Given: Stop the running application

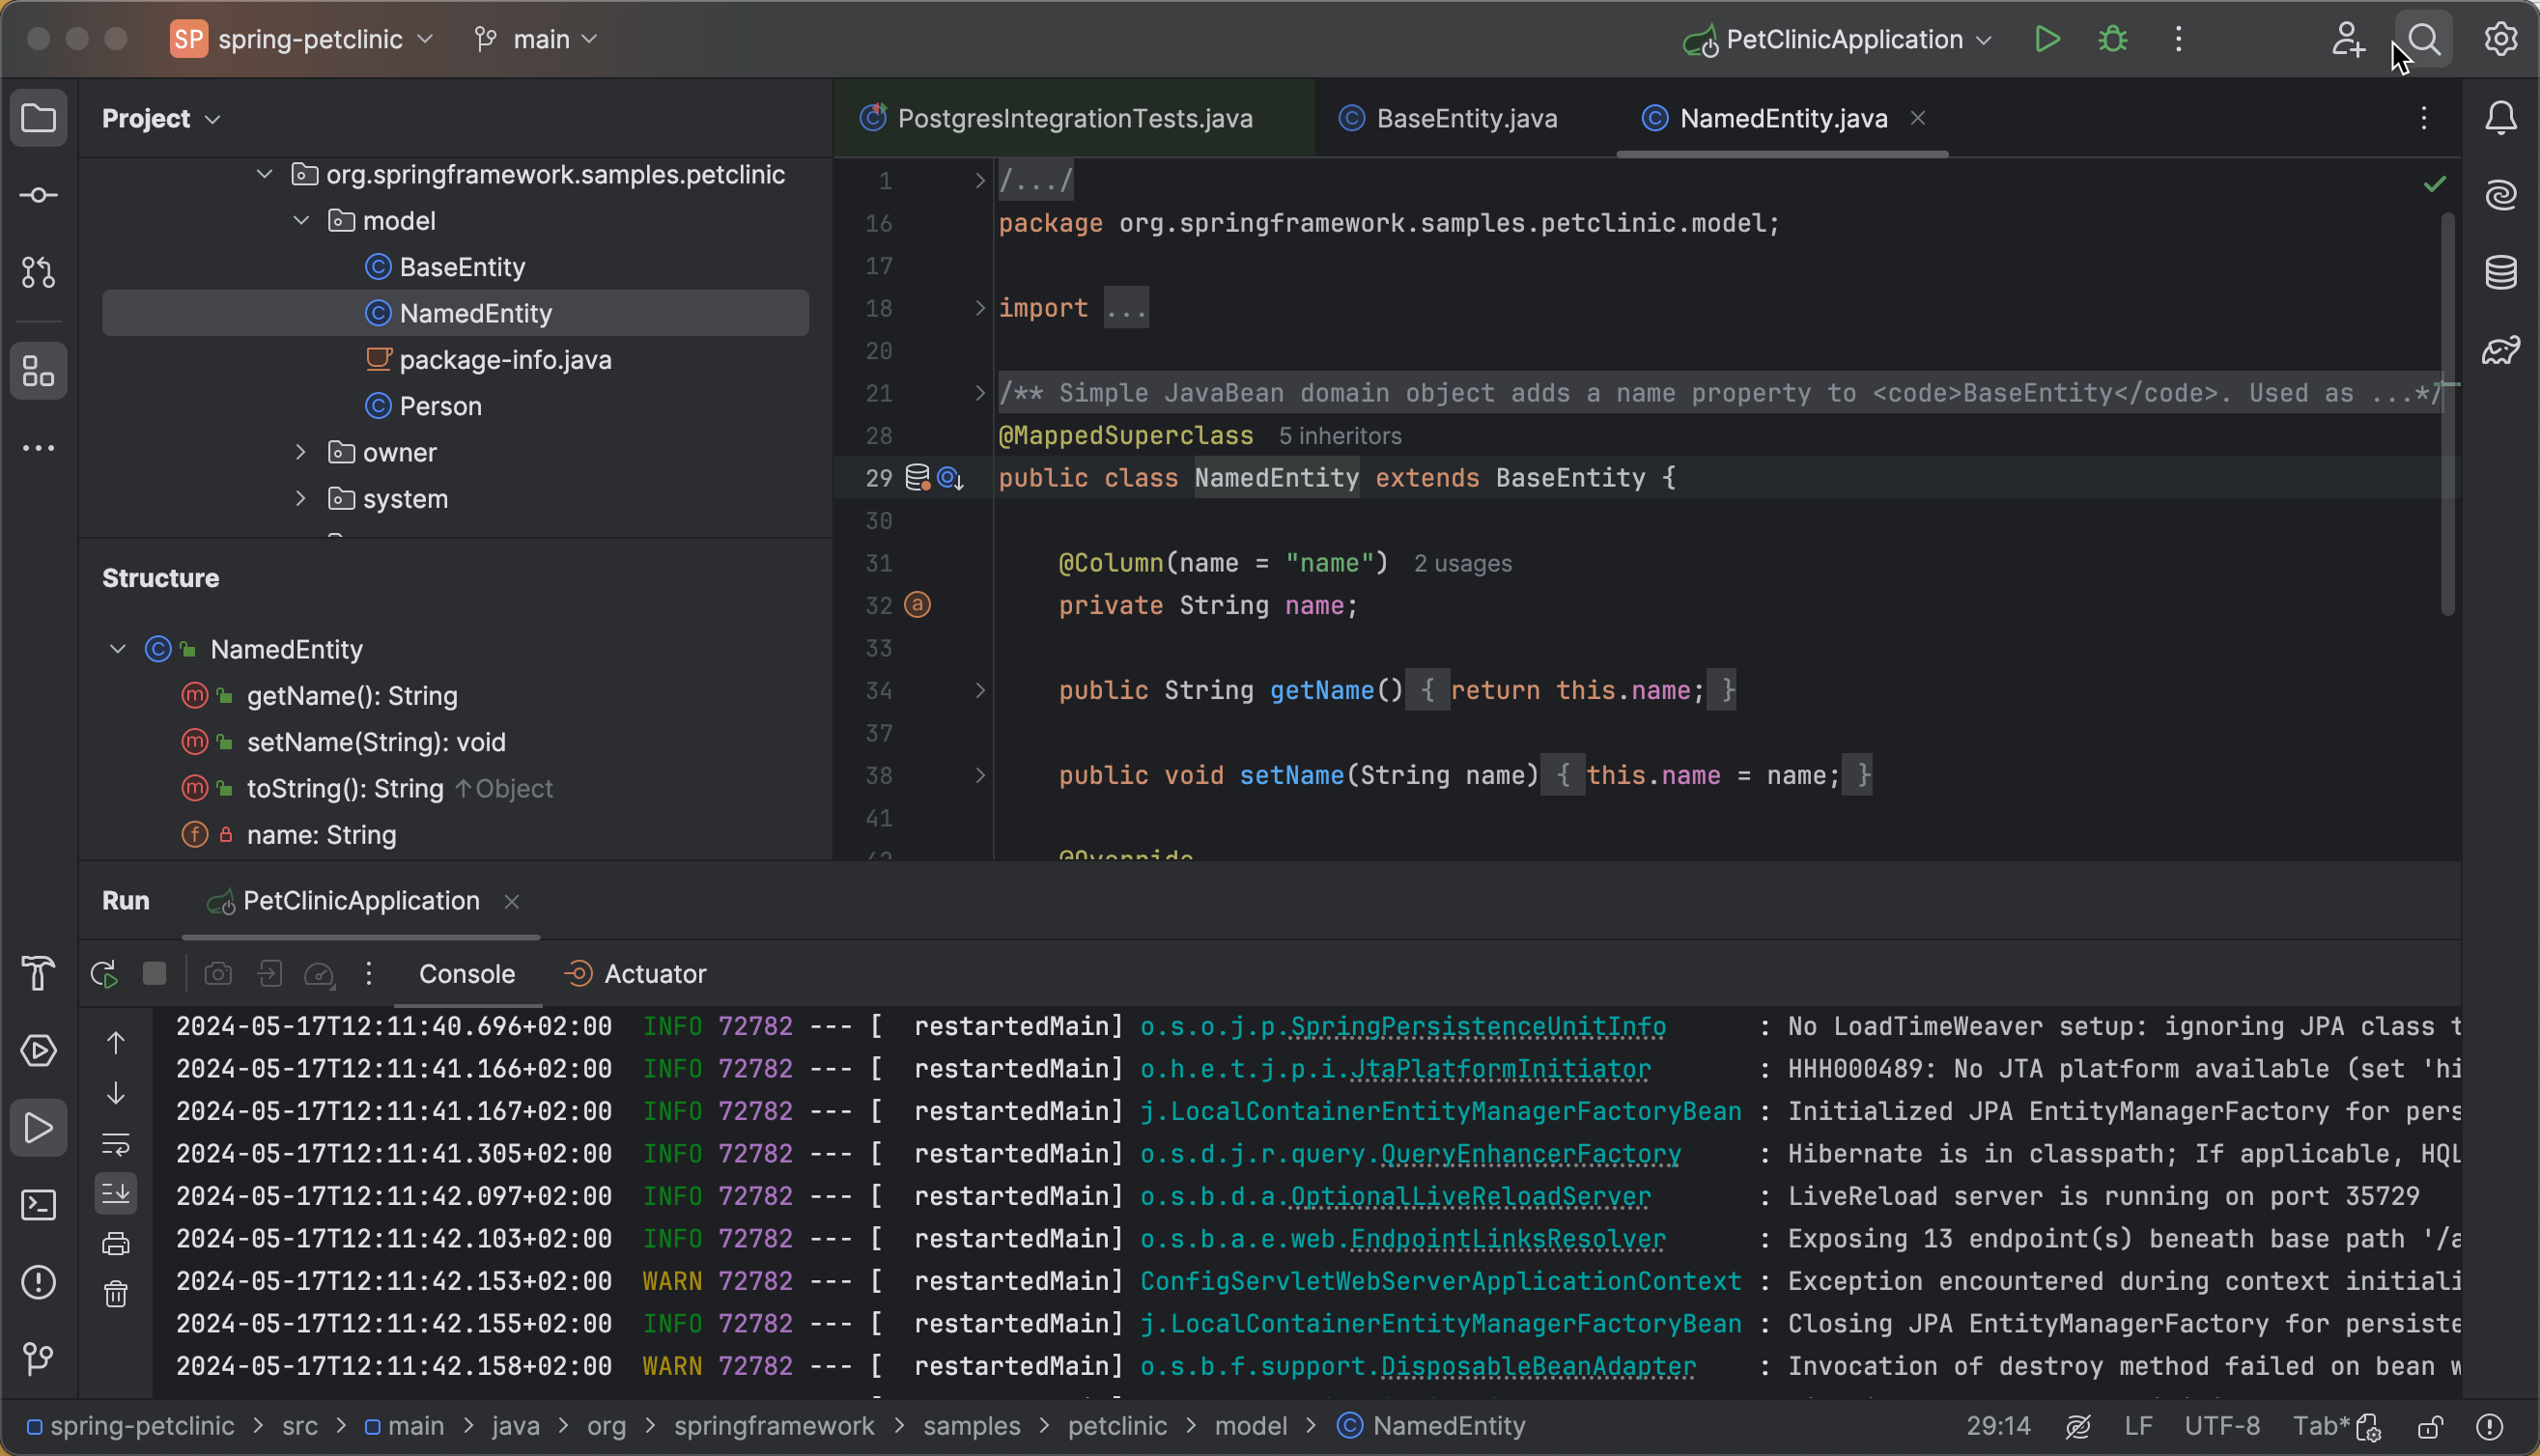Looking at the screenshot, I should coord(154,973).
